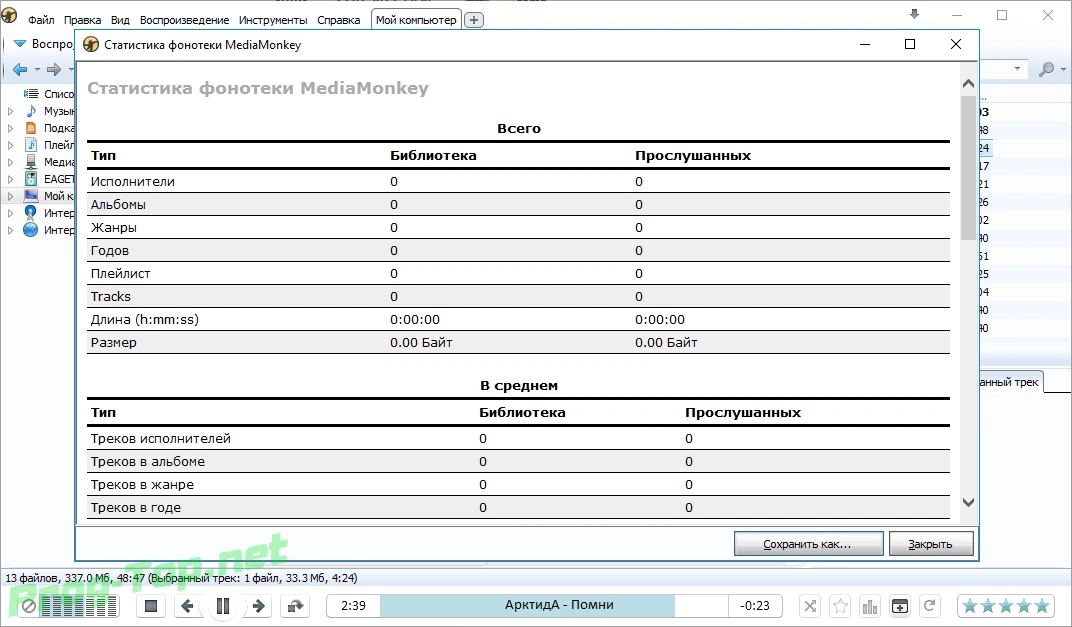Collapse the Воспроизведение panel blue triangle

(x=20, y=44)
